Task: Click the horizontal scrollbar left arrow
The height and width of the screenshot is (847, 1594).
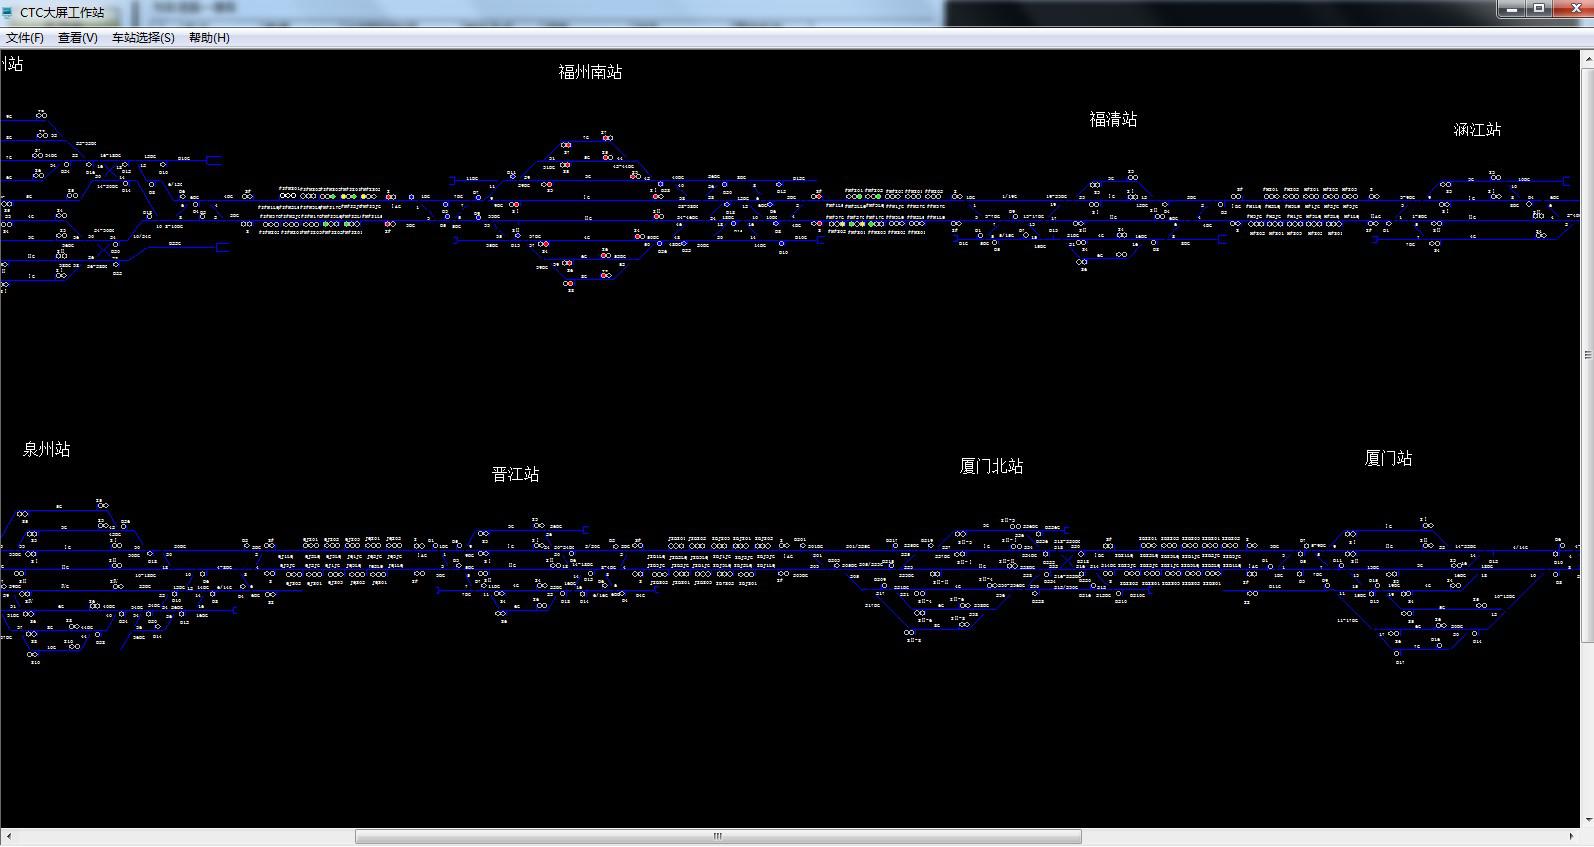Action: tap(9, 836)
